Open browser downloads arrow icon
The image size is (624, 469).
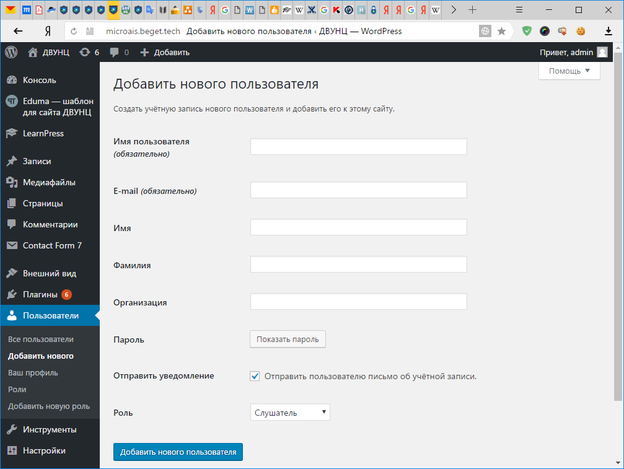point(608,31)
